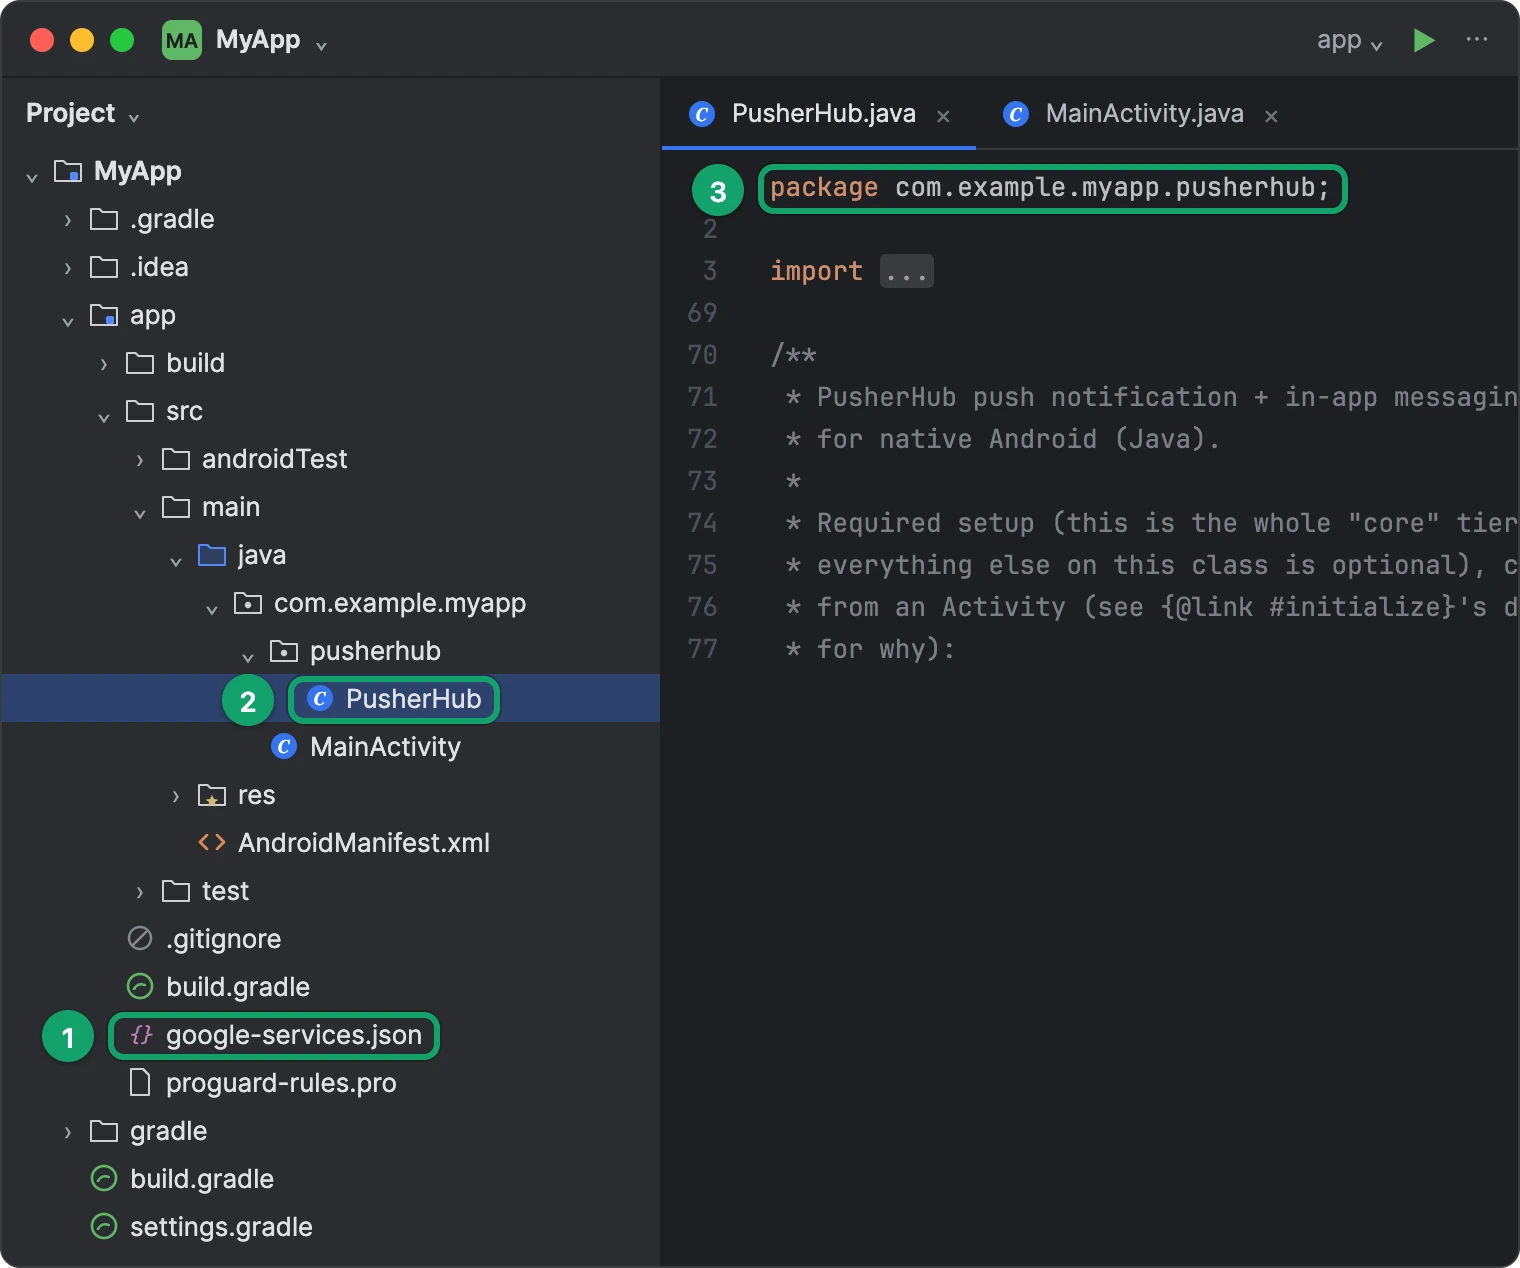Viewport: 1520px width, 1268px height.
Task: Expand the .idea folder
Action: pos(68,268)
